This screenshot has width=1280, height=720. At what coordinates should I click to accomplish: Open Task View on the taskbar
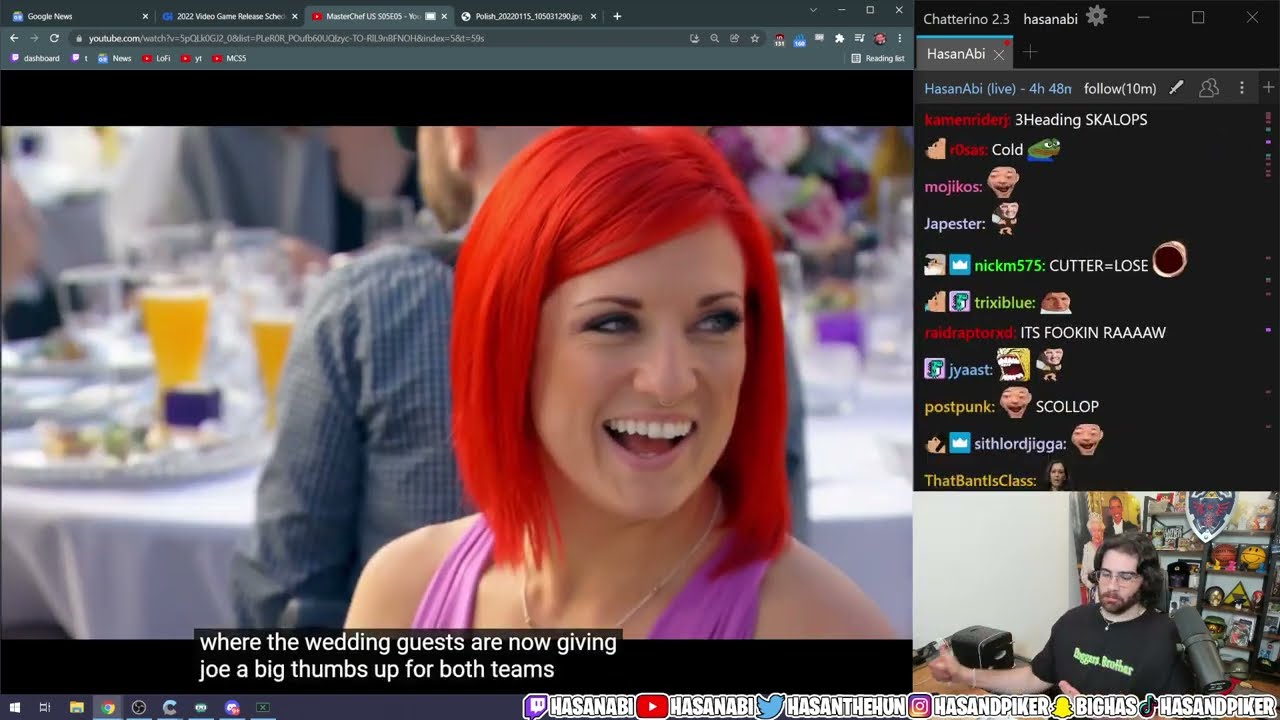pos(45,708)
